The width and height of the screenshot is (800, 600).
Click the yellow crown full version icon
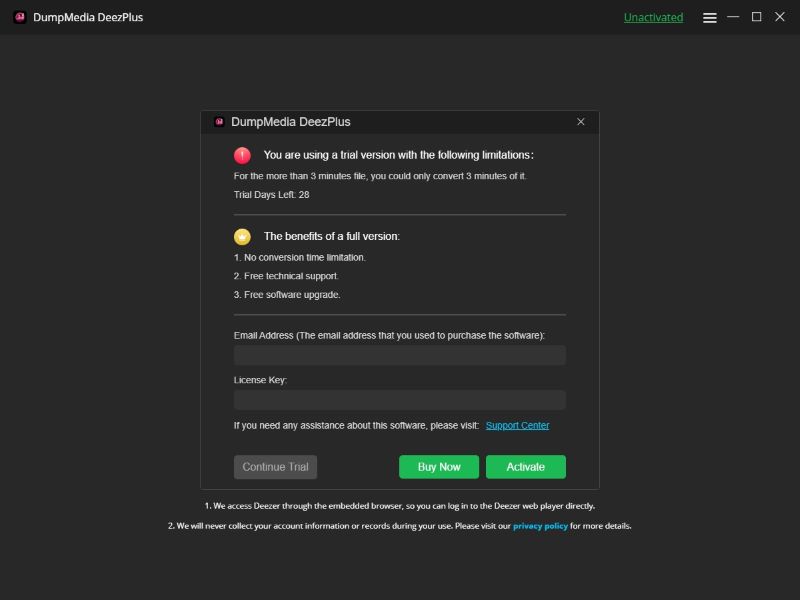click(242, 237)
